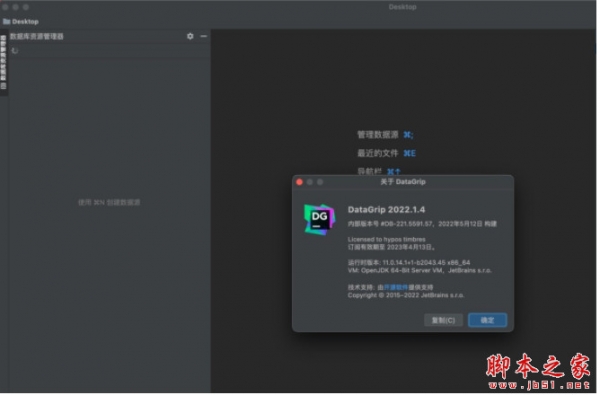Toggle the vertical database explorer sidebar tab
The width and height of the screenshot is (600, 395).
[x=3, y=62]
